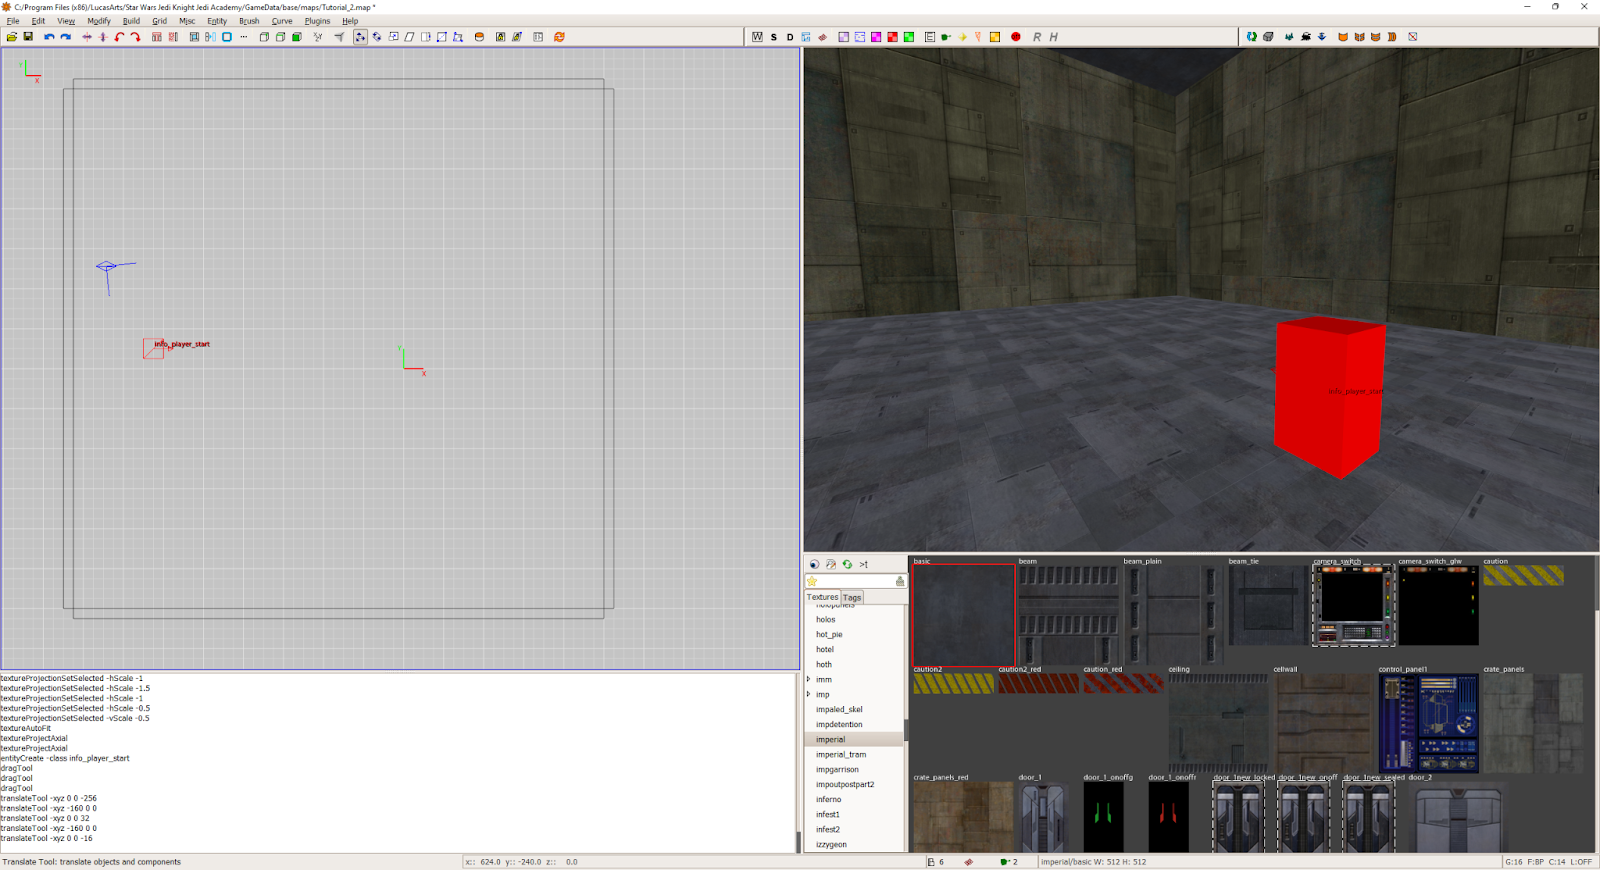Open the Plugins menu
Screen dimensions: 1600x870
click(317, 21)
